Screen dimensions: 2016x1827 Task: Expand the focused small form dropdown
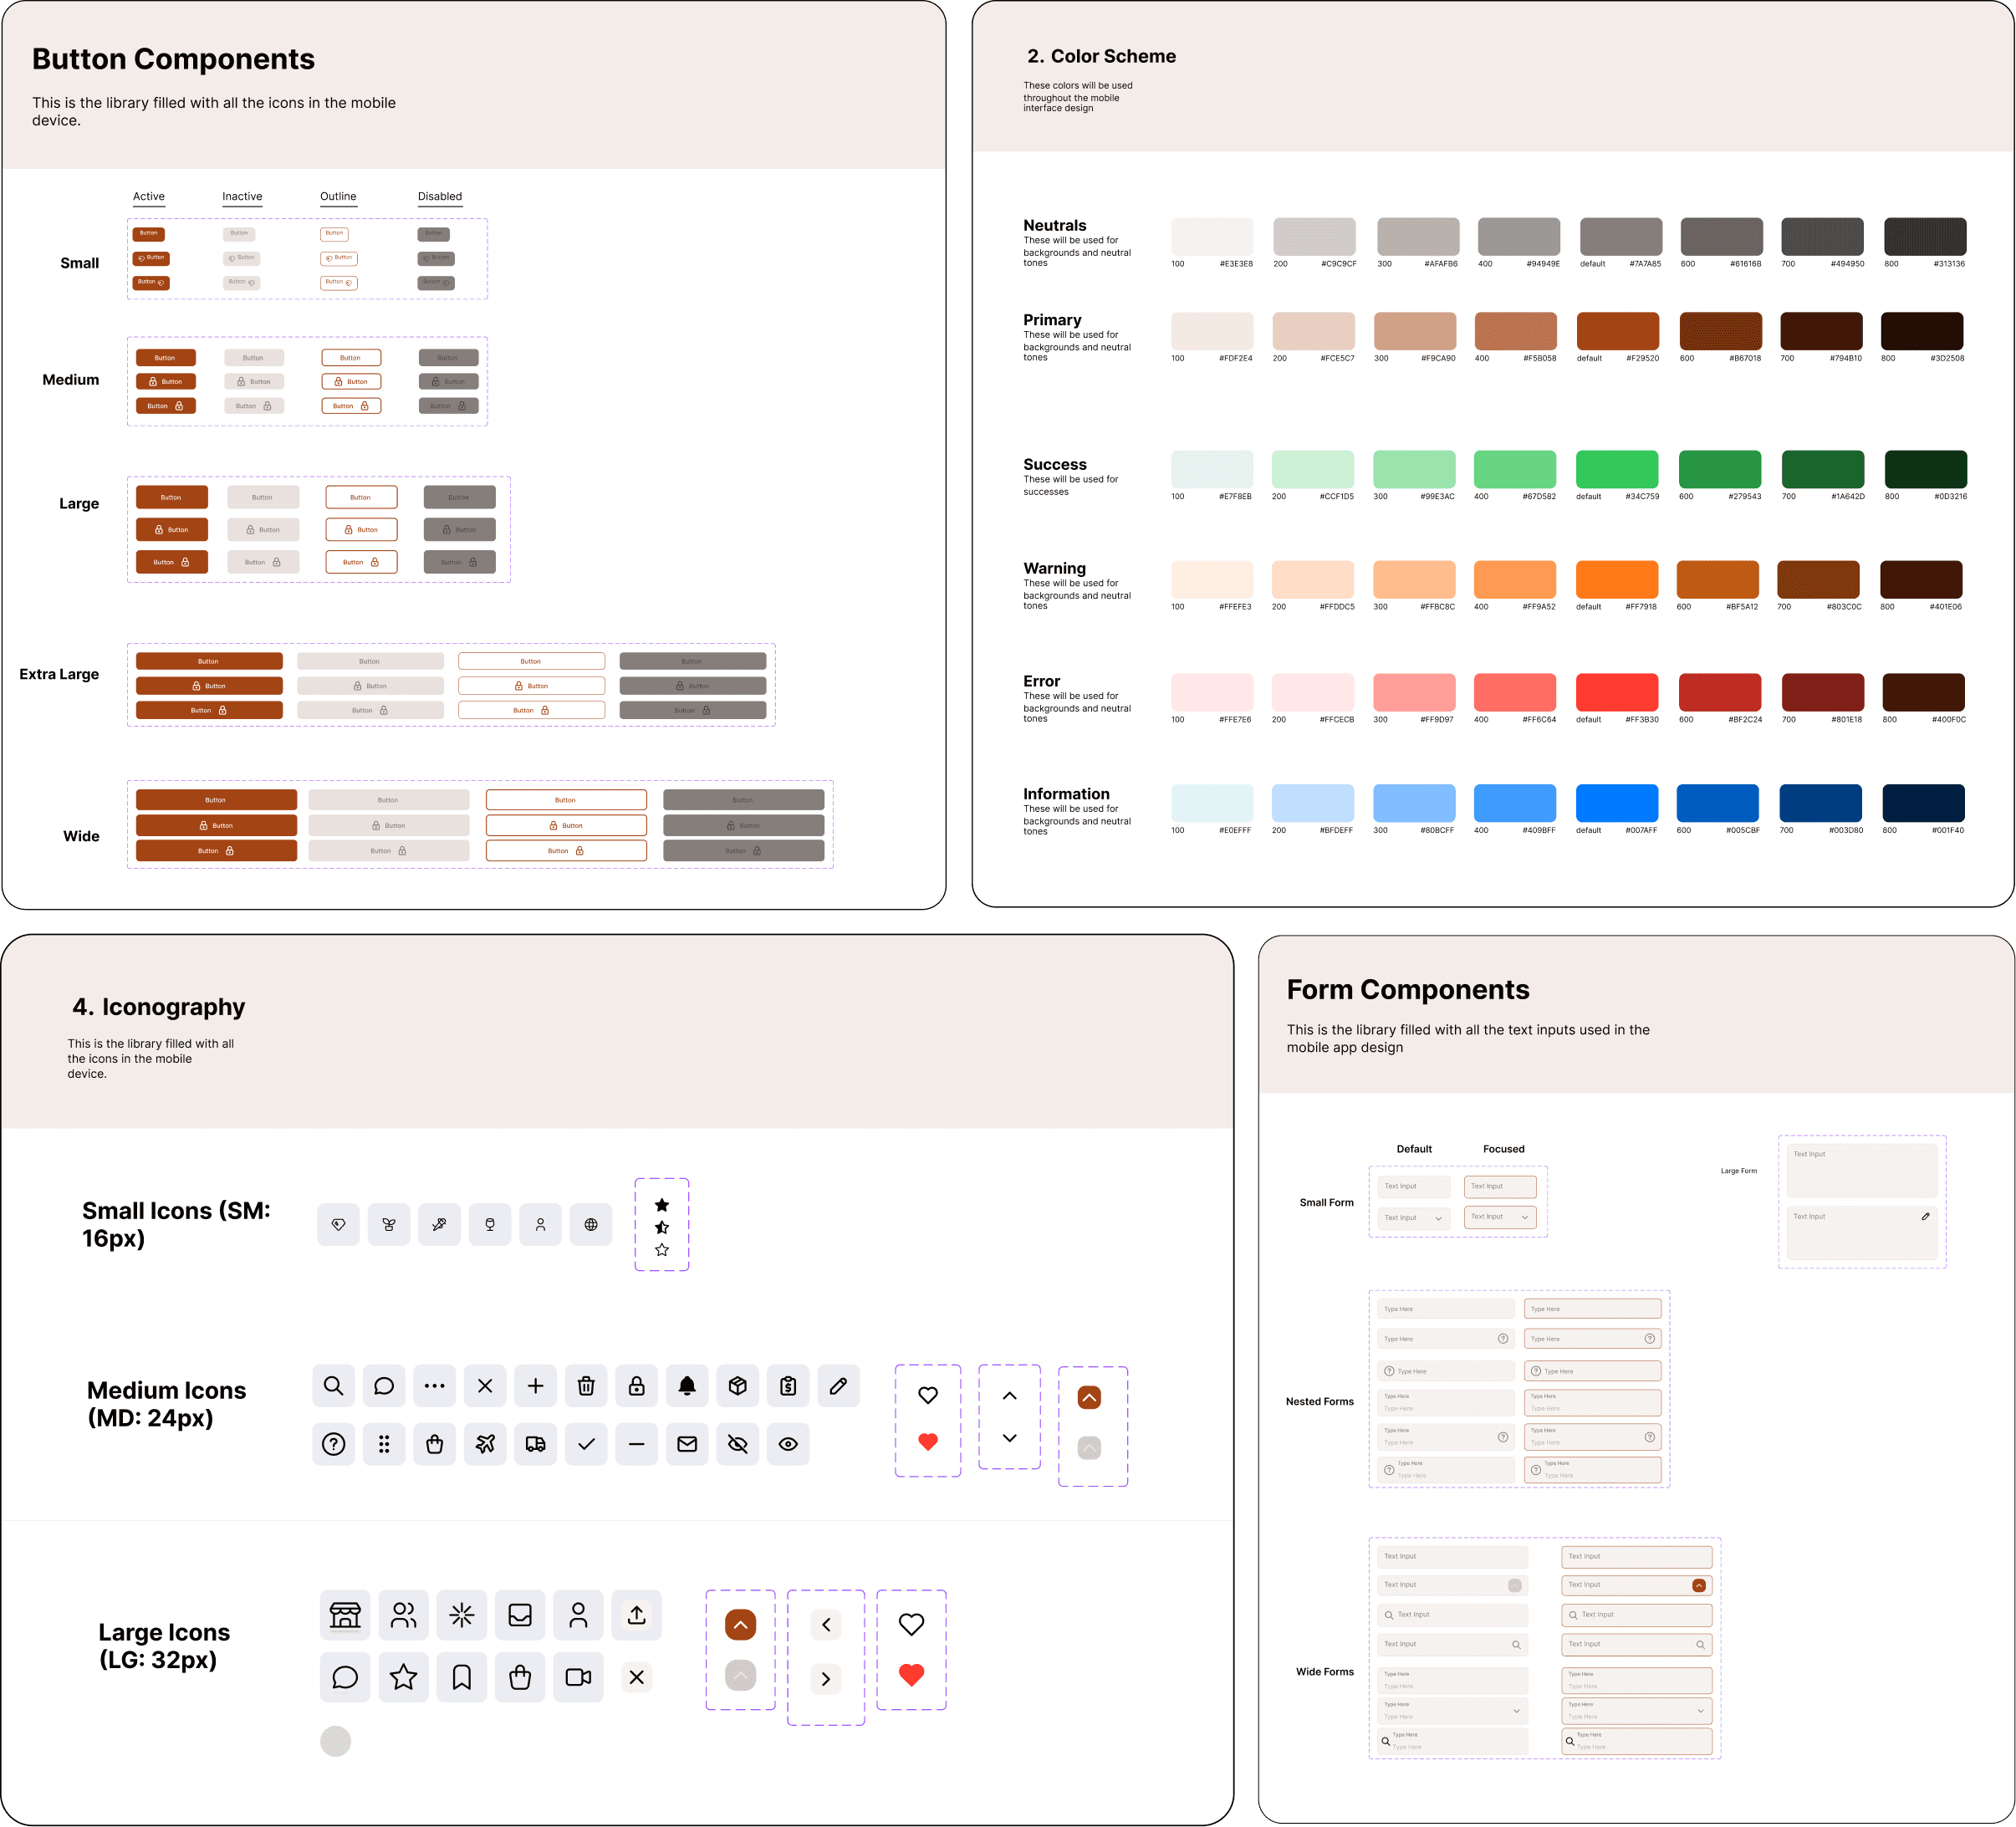[1524, 1217]
